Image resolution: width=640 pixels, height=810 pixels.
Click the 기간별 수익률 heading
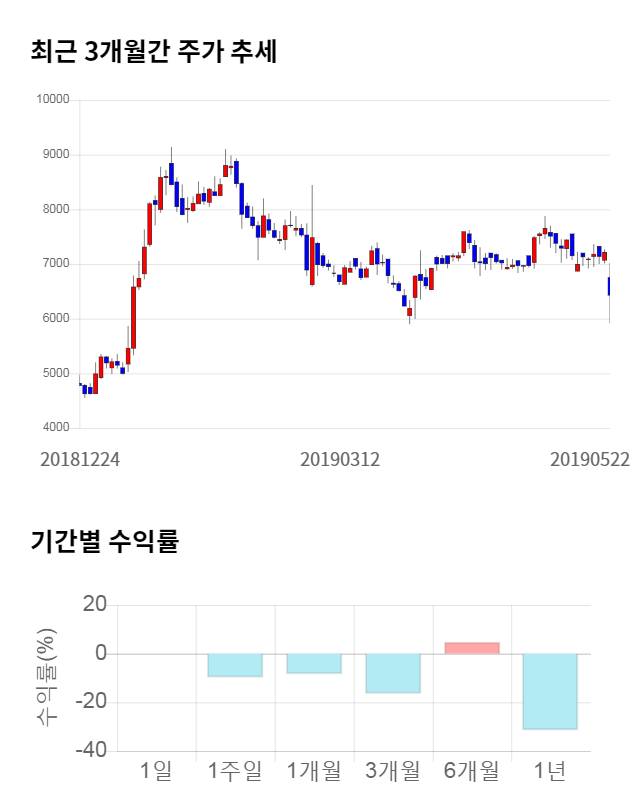pyautogui.click(x=104, y=542)
